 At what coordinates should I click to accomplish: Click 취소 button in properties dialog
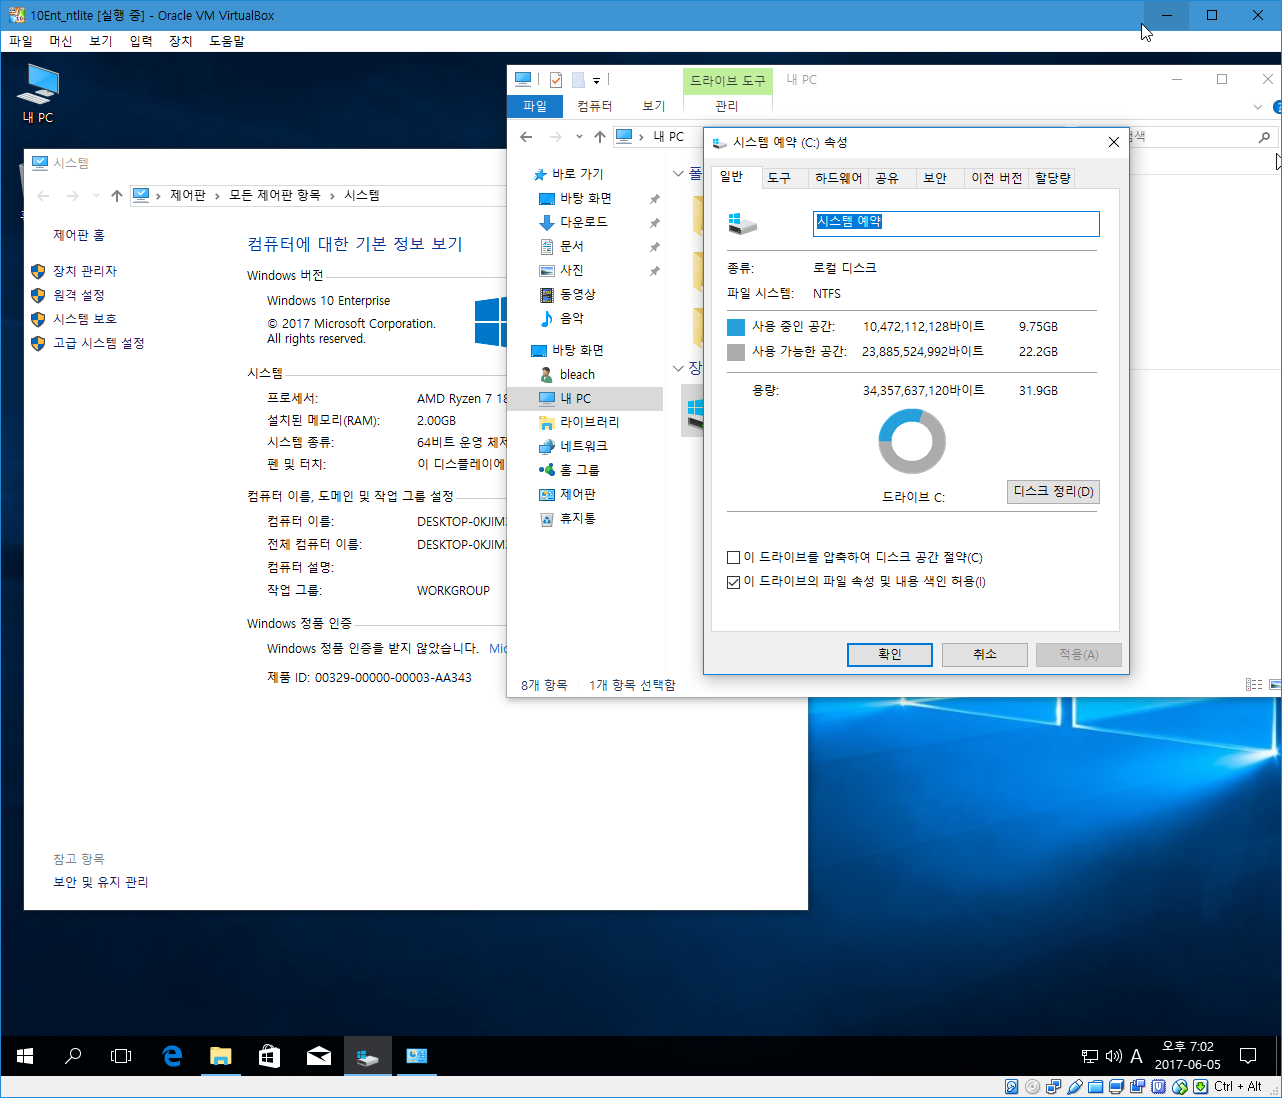(985, 654)
